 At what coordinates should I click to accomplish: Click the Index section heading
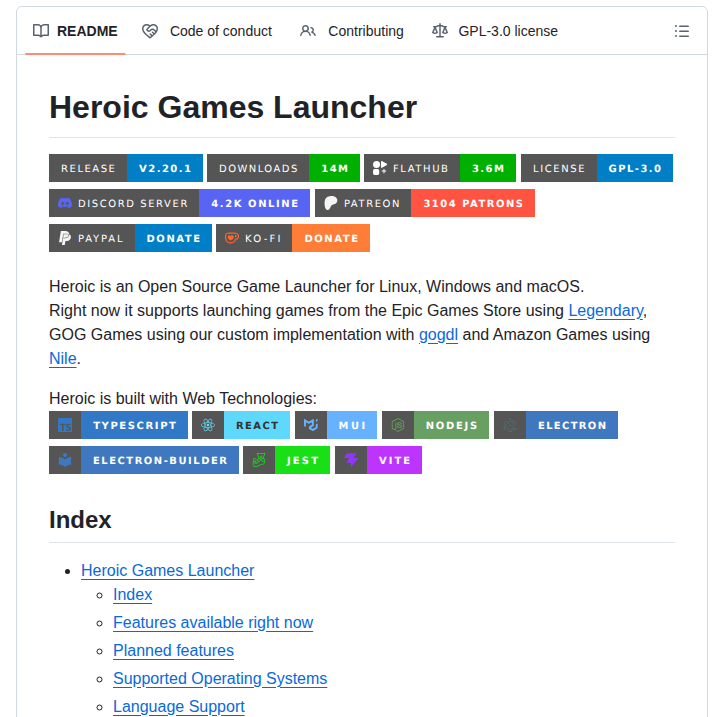point(80,520)
